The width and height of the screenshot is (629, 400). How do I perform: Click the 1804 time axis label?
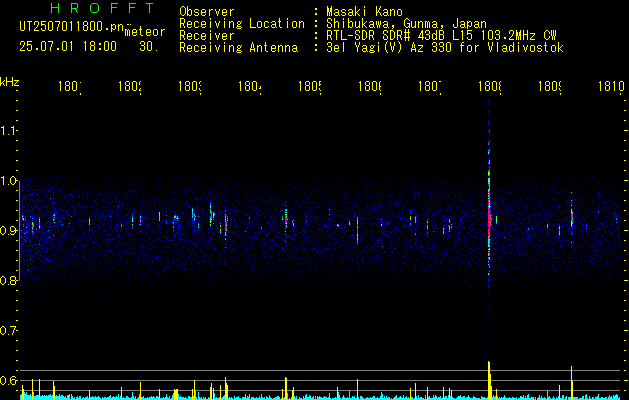[x=250, y=86]
